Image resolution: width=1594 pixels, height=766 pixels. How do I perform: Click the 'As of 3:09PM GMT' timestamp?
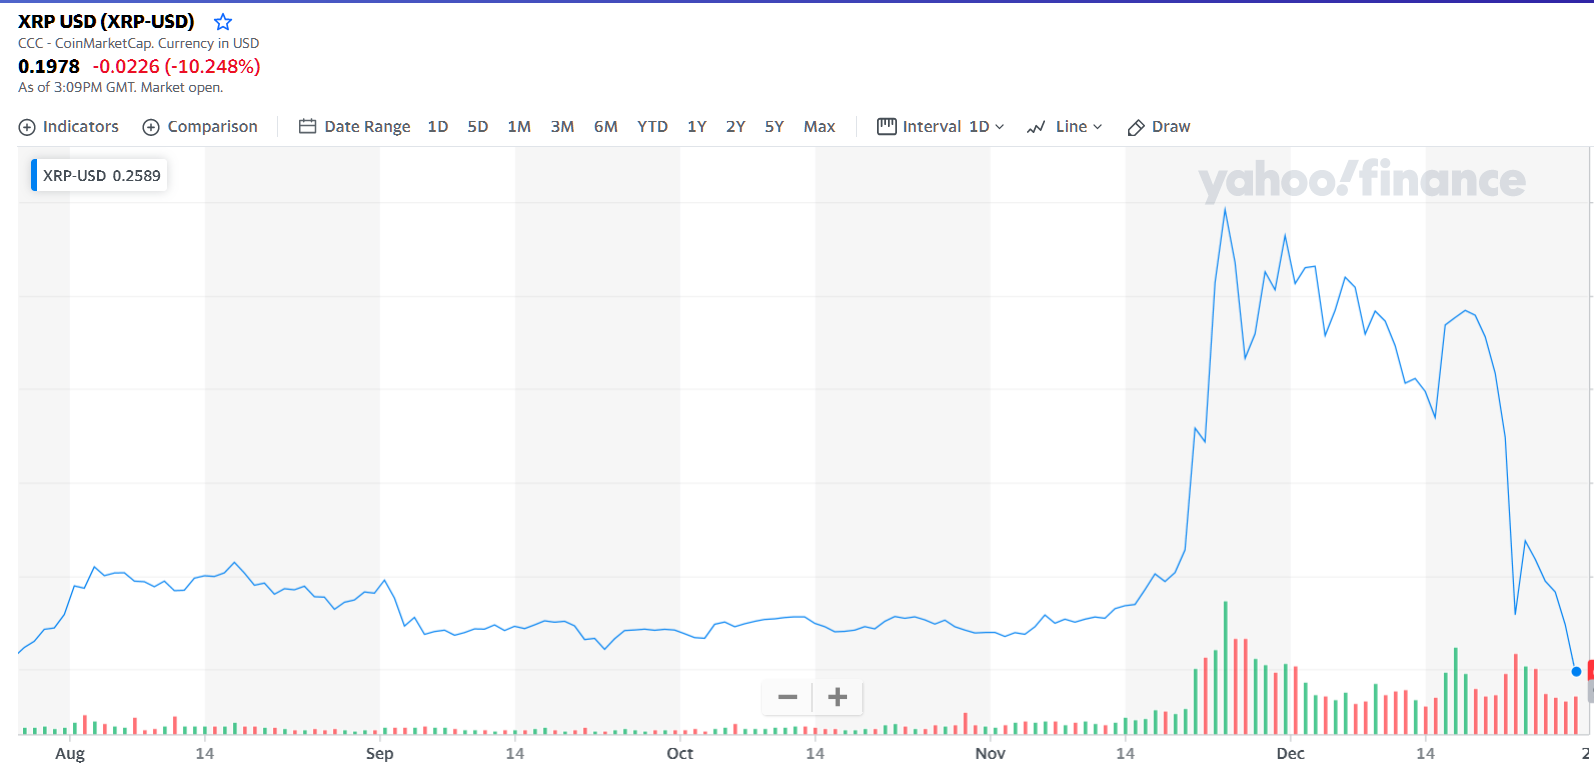click(120, 87)
